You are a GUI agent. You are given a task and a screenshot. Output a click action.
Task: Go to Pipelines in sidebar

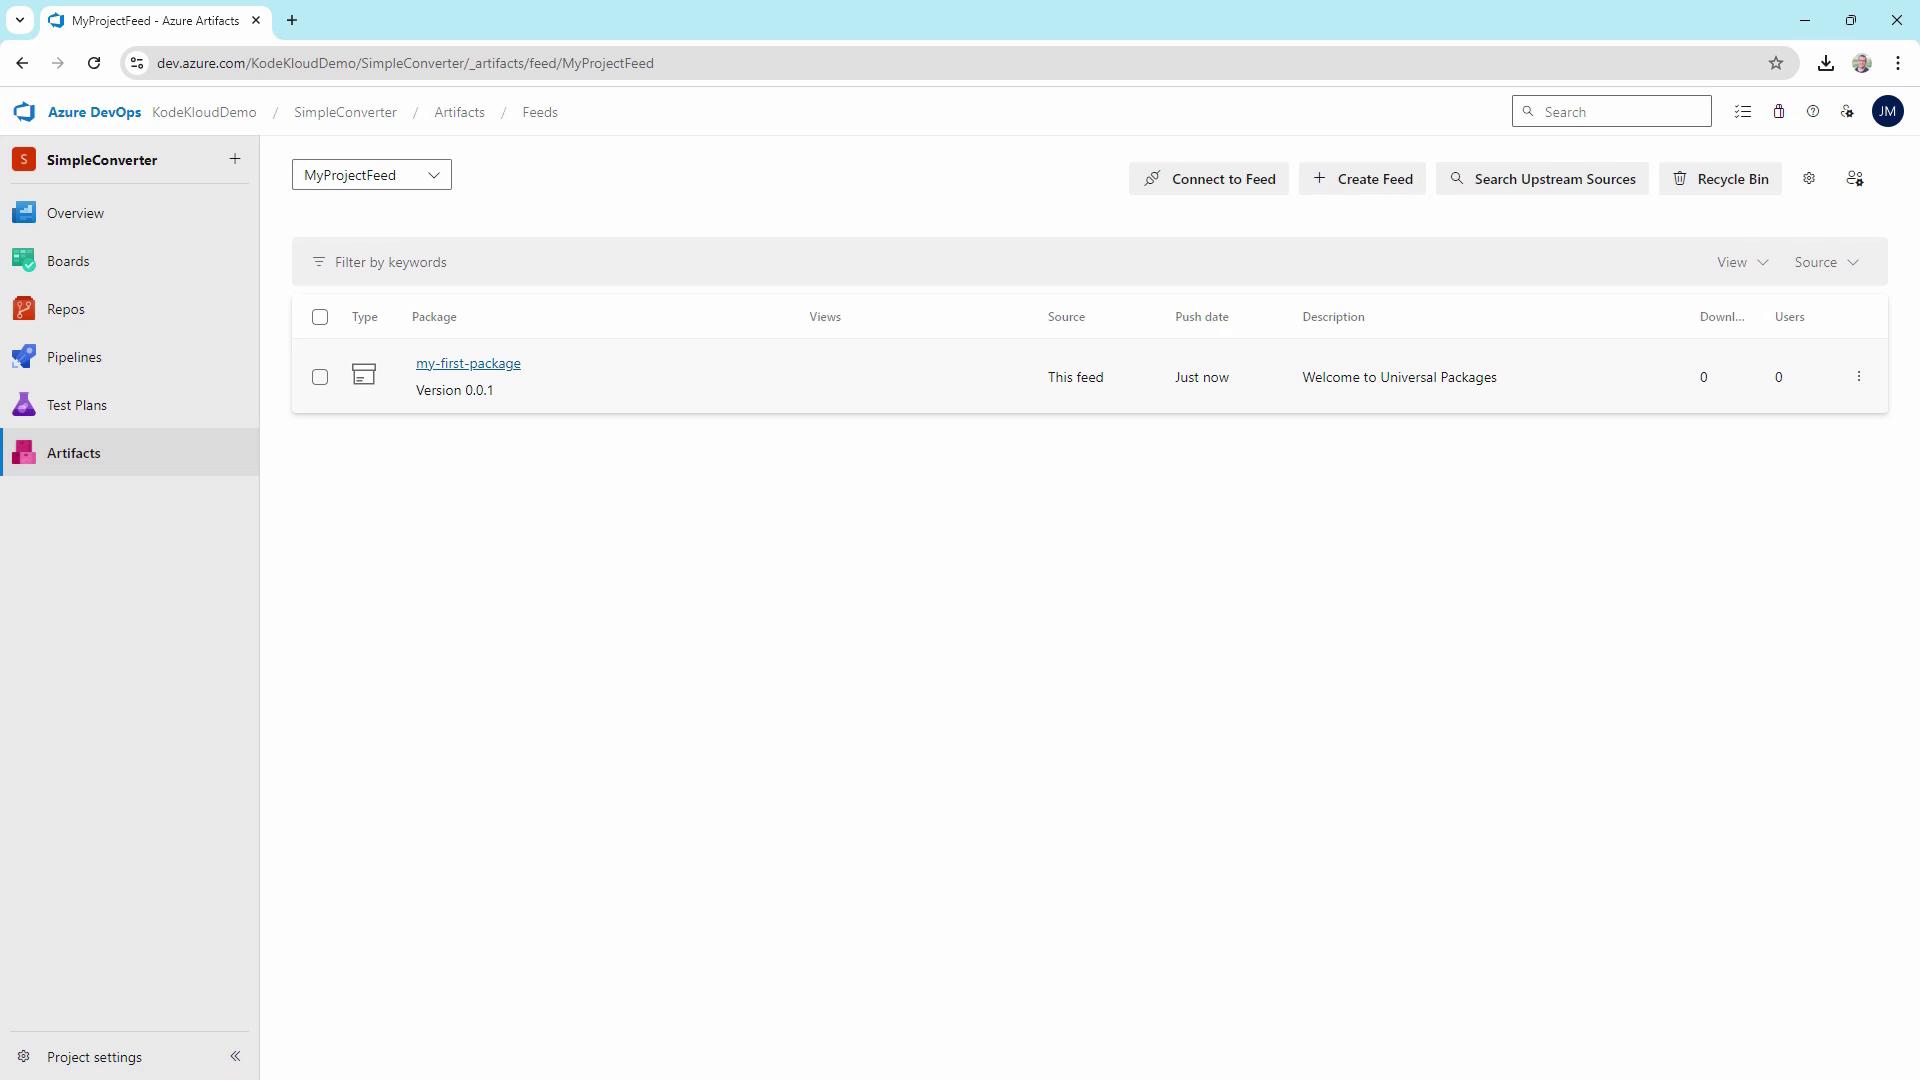(x=74, y=357)
